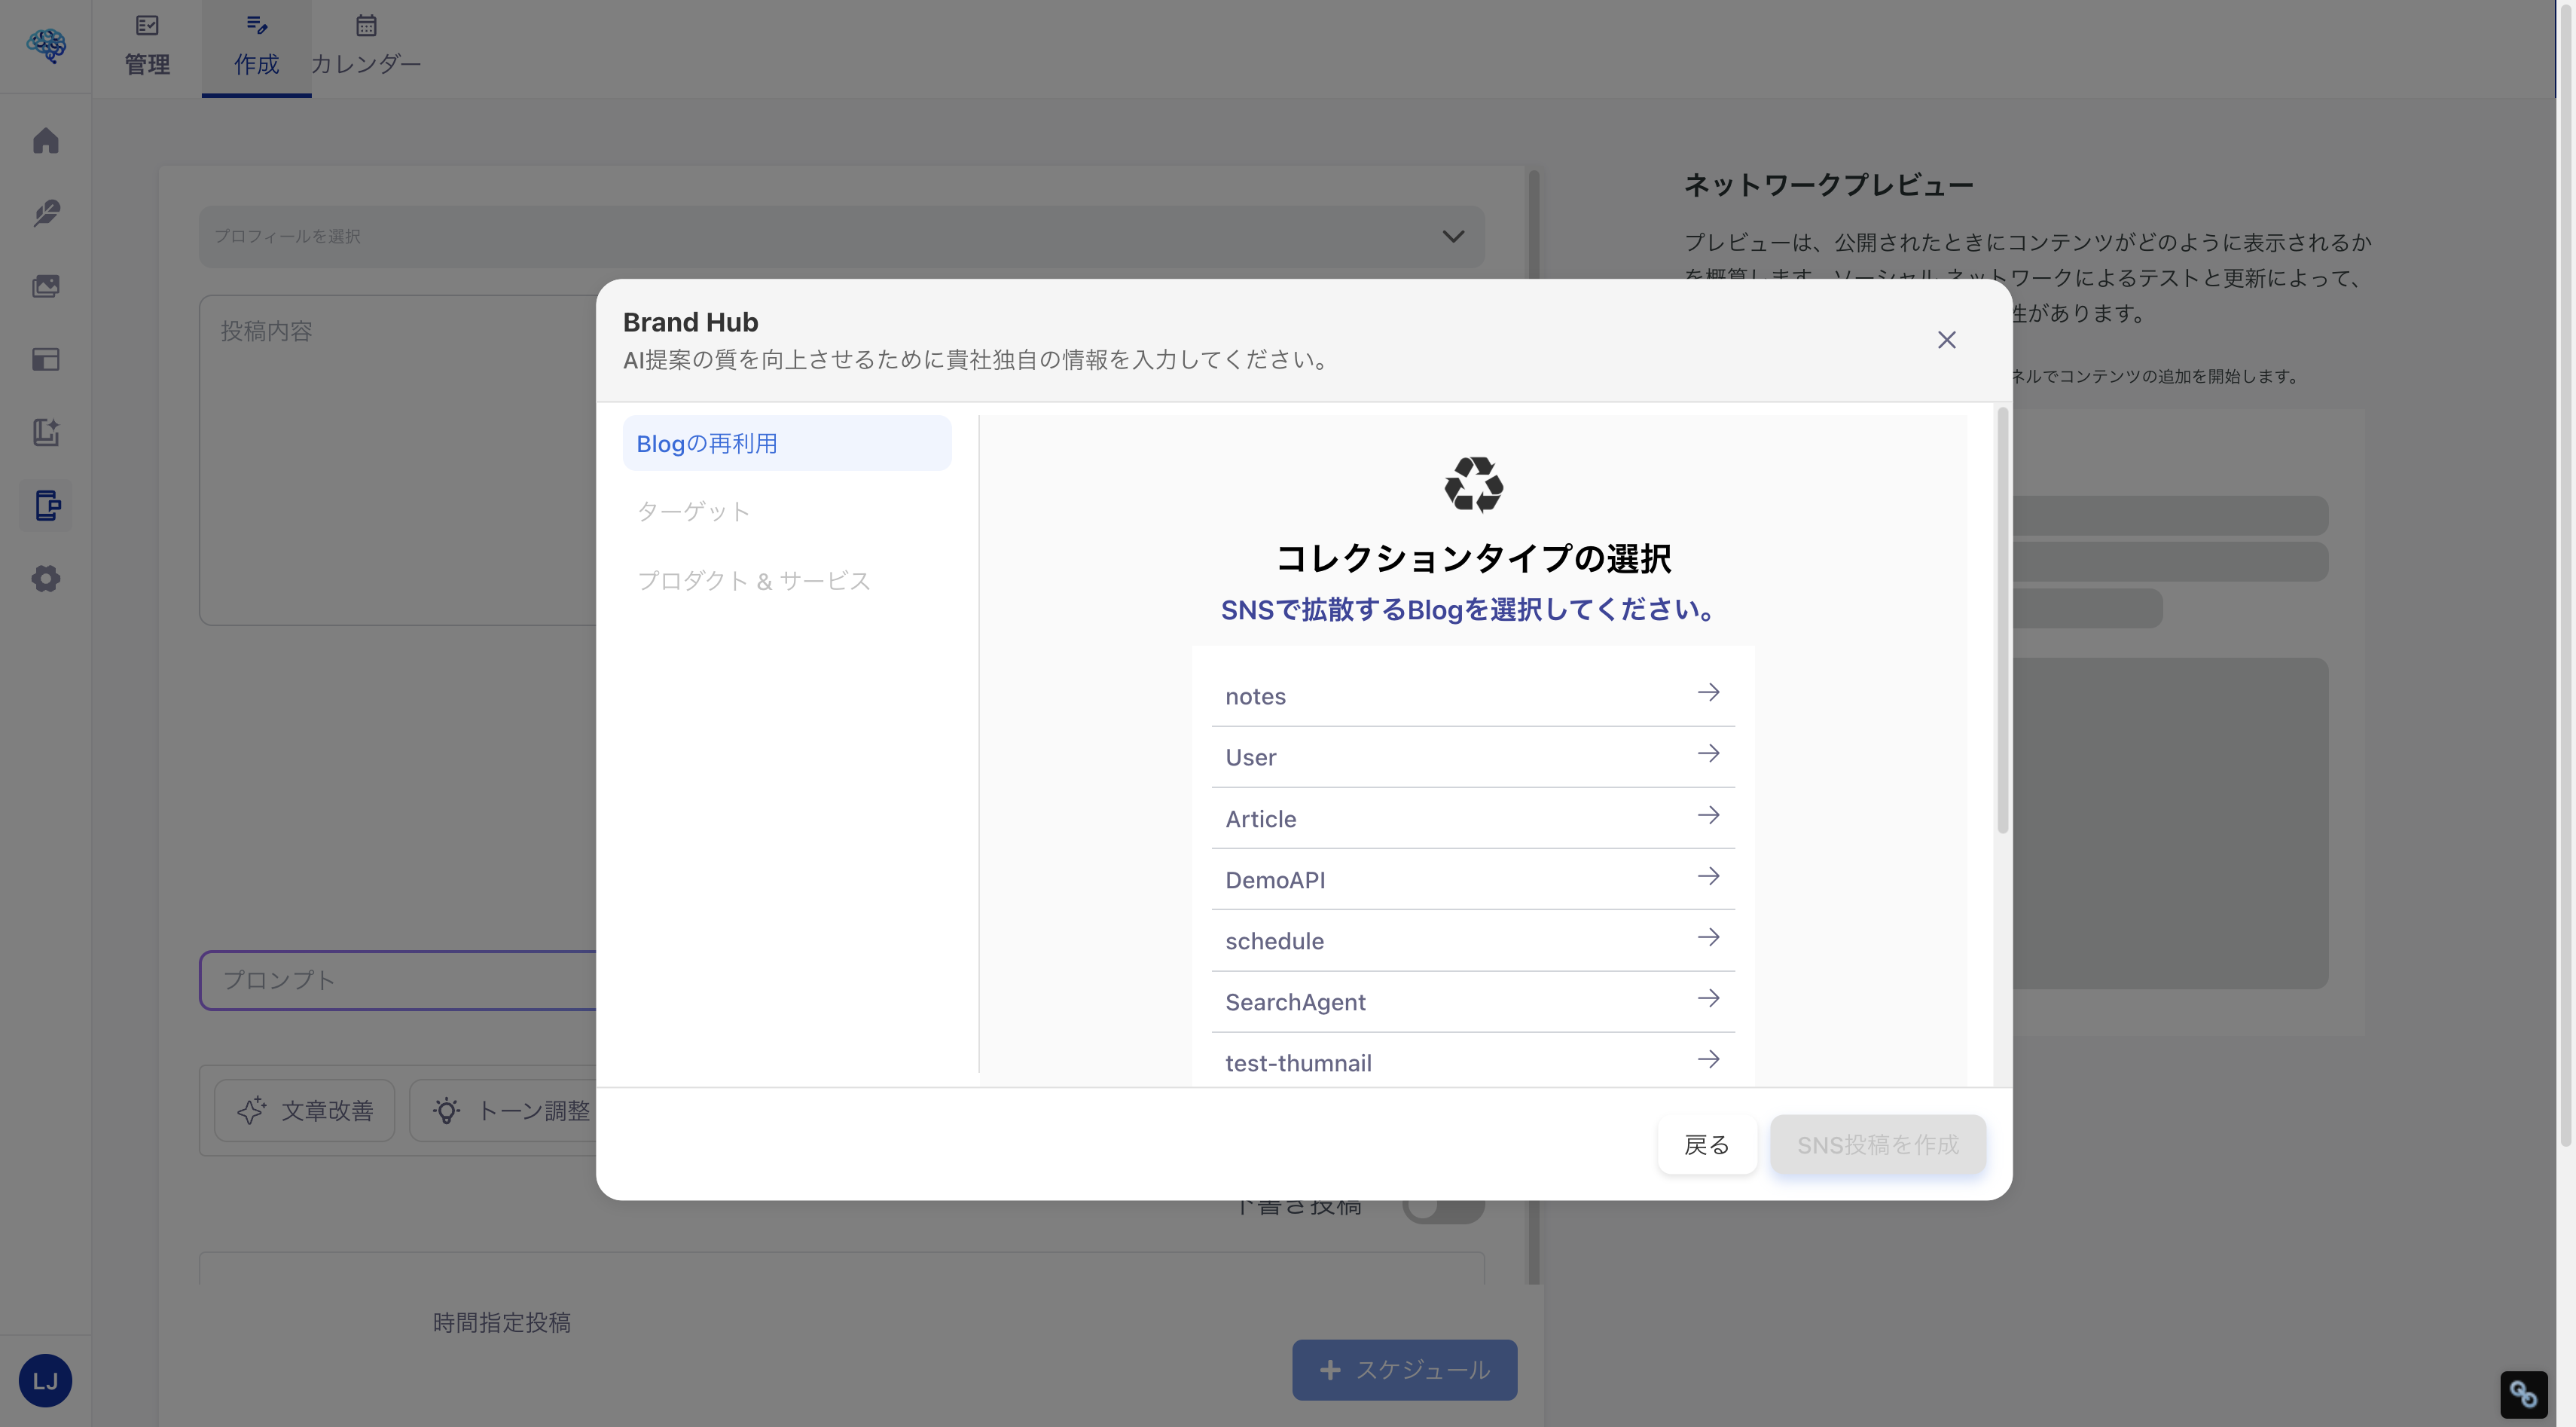This screenshot has height=1427, width=2576.
Task: Open the writing feather icon in sidebar
Action: (x=46, y=213)
